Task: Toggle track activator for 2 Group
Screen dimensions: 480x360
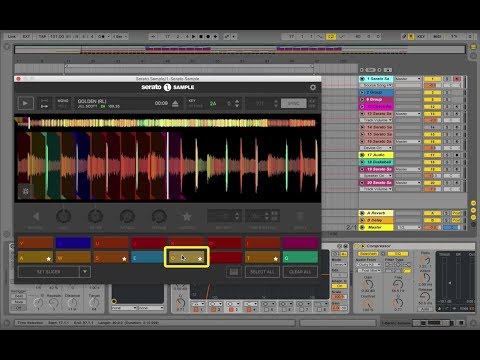Action: 432,92
